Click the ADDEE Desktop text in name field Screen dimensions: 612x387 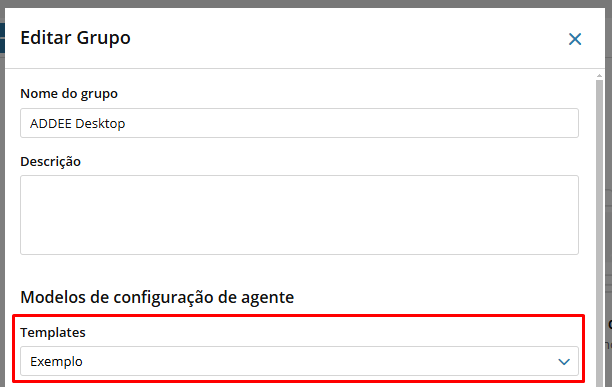click(77, 124)
